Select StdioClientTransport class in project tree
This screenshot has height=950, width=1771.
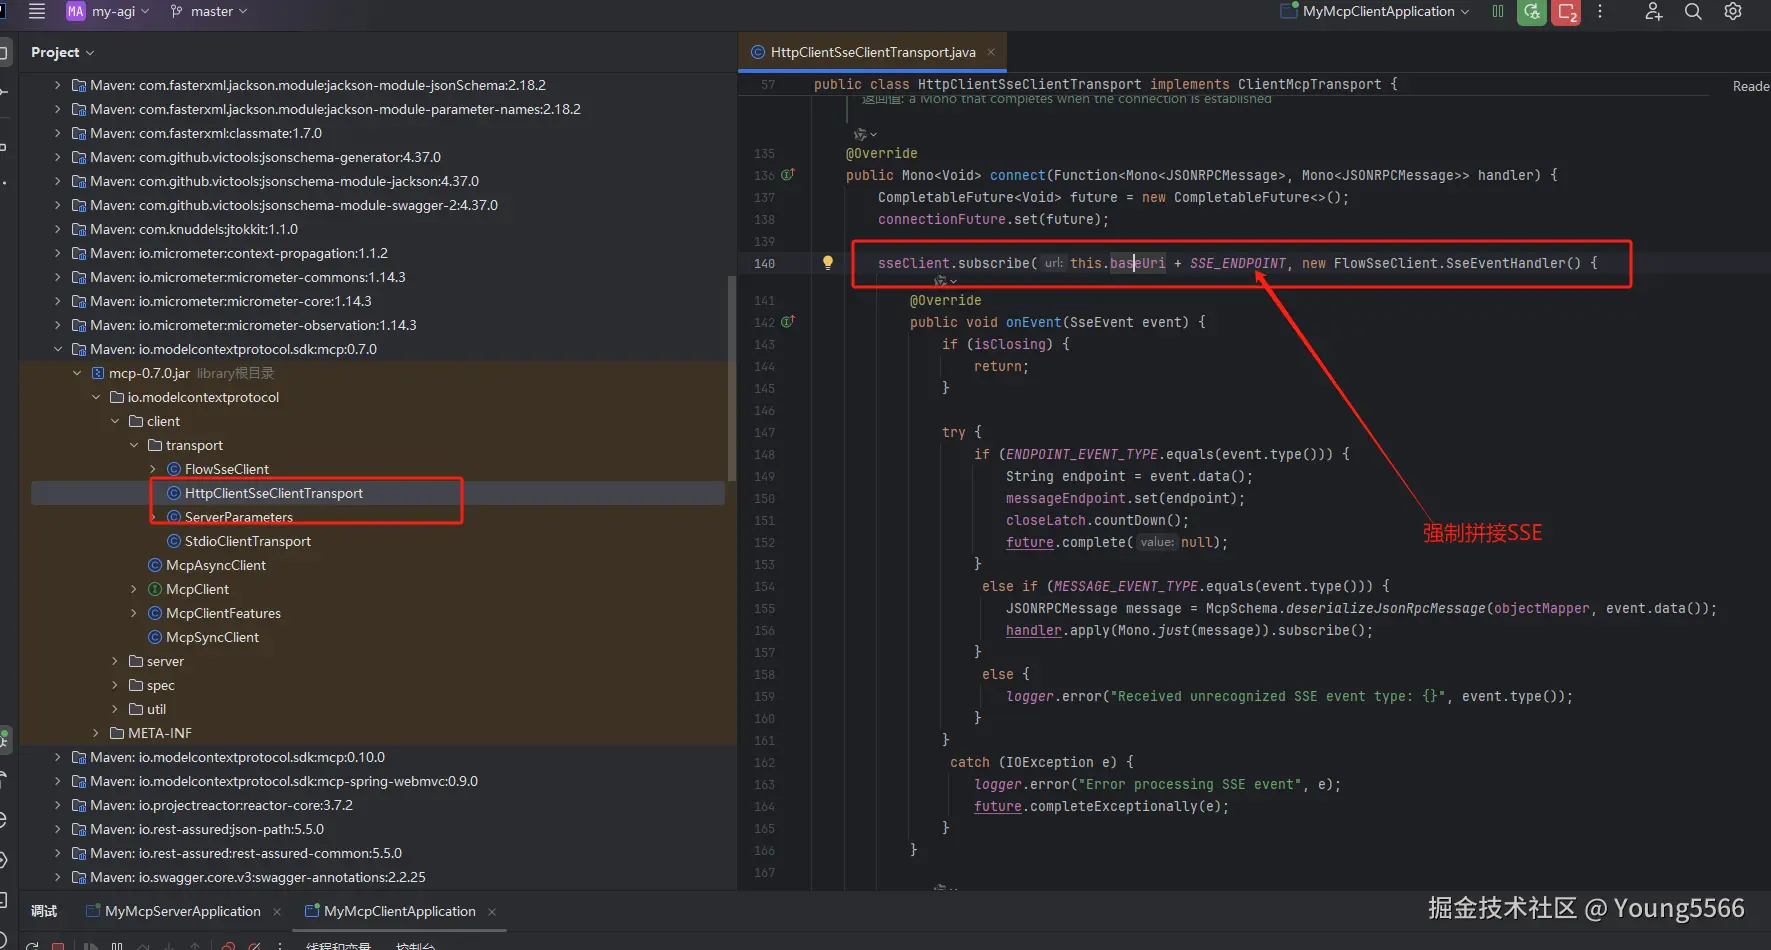[x=247, y=541]
